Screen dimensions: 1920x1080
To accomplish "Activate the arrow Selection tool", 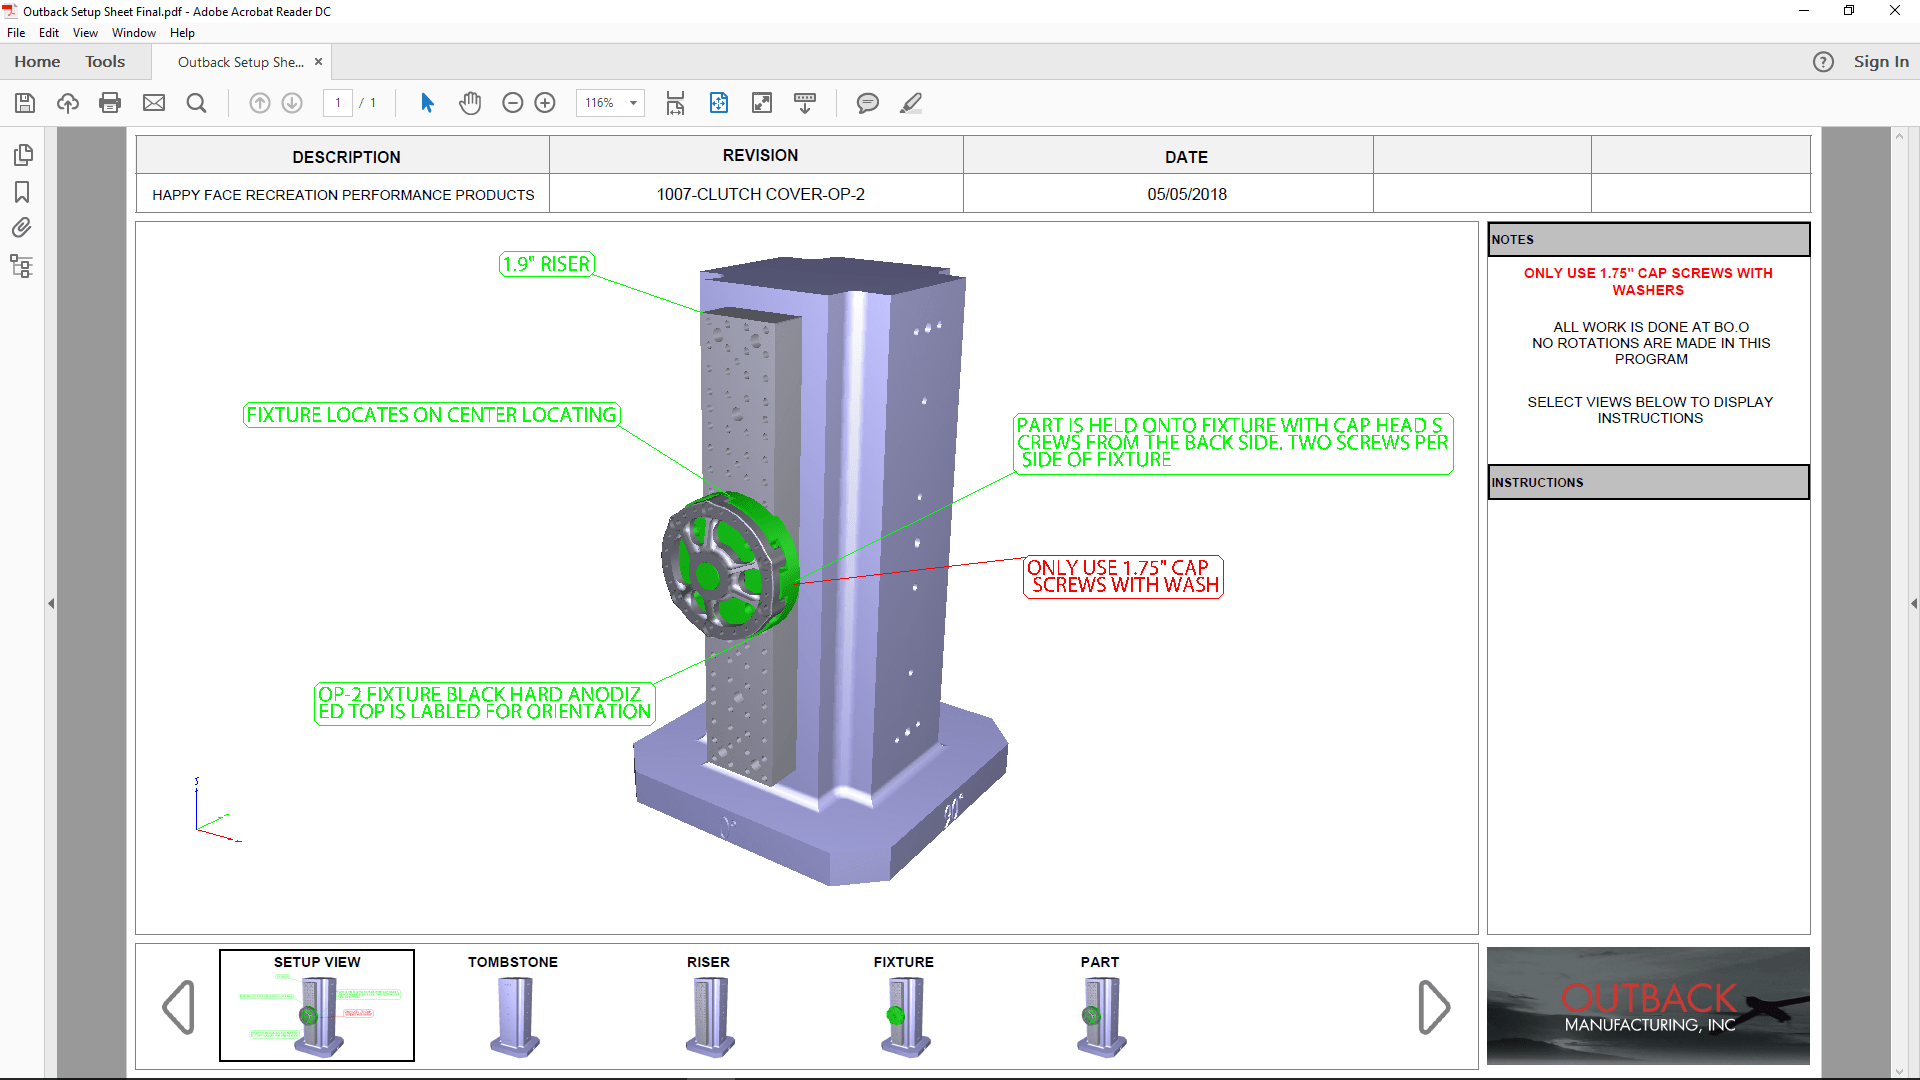I will point(427,103).
